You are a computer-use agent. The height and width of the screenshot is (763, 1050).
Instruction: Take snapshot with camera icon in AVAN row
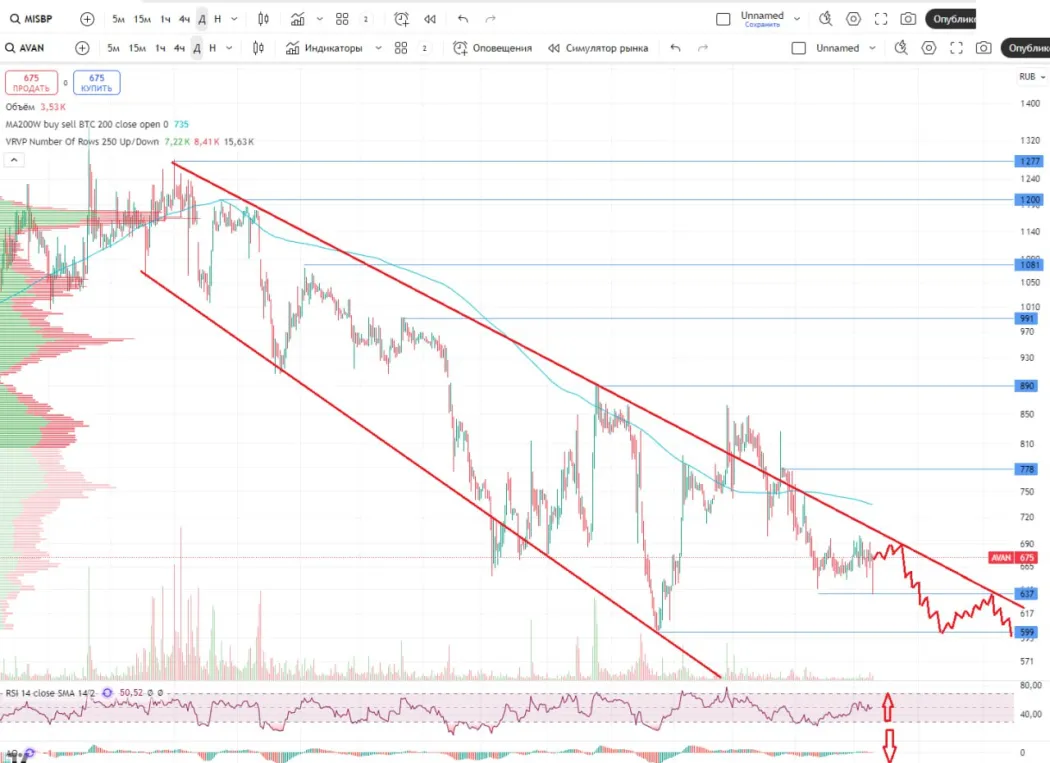[984, 48]
